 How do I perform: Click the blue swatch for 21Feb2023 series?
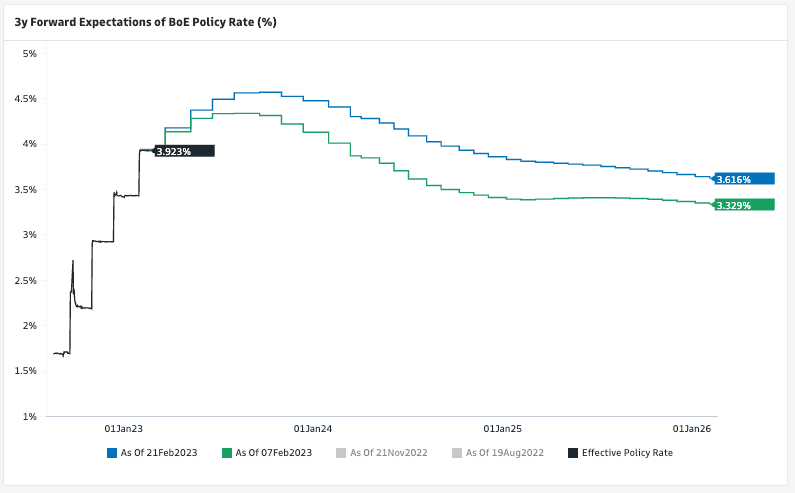112,453
